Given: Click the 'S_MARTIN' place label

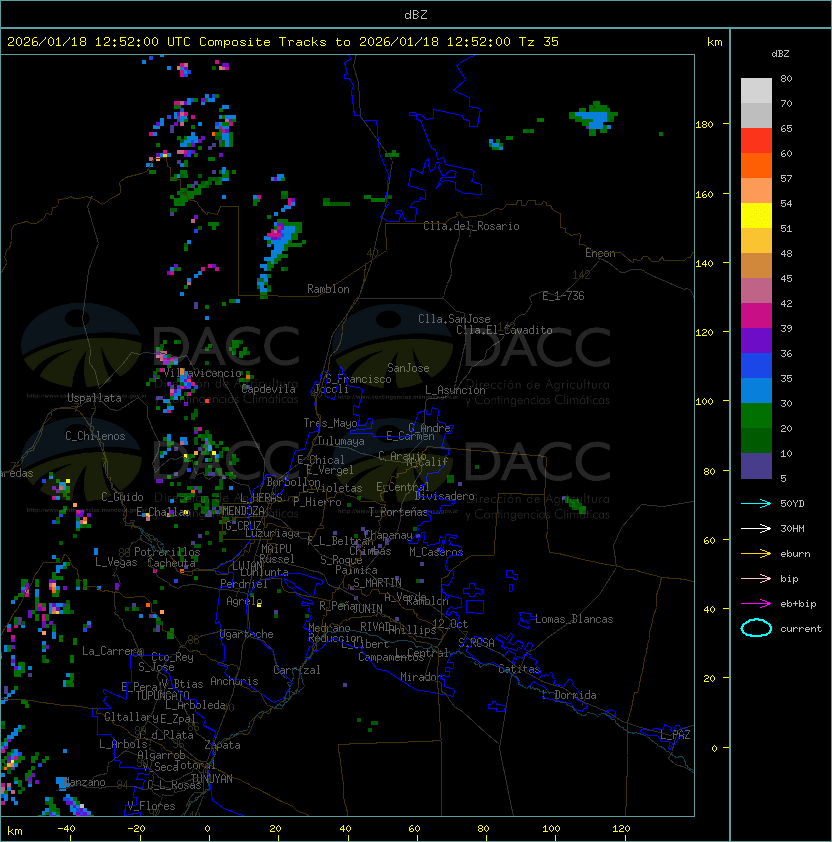Looking at the screenshot, I should click(x=377, y=582).
